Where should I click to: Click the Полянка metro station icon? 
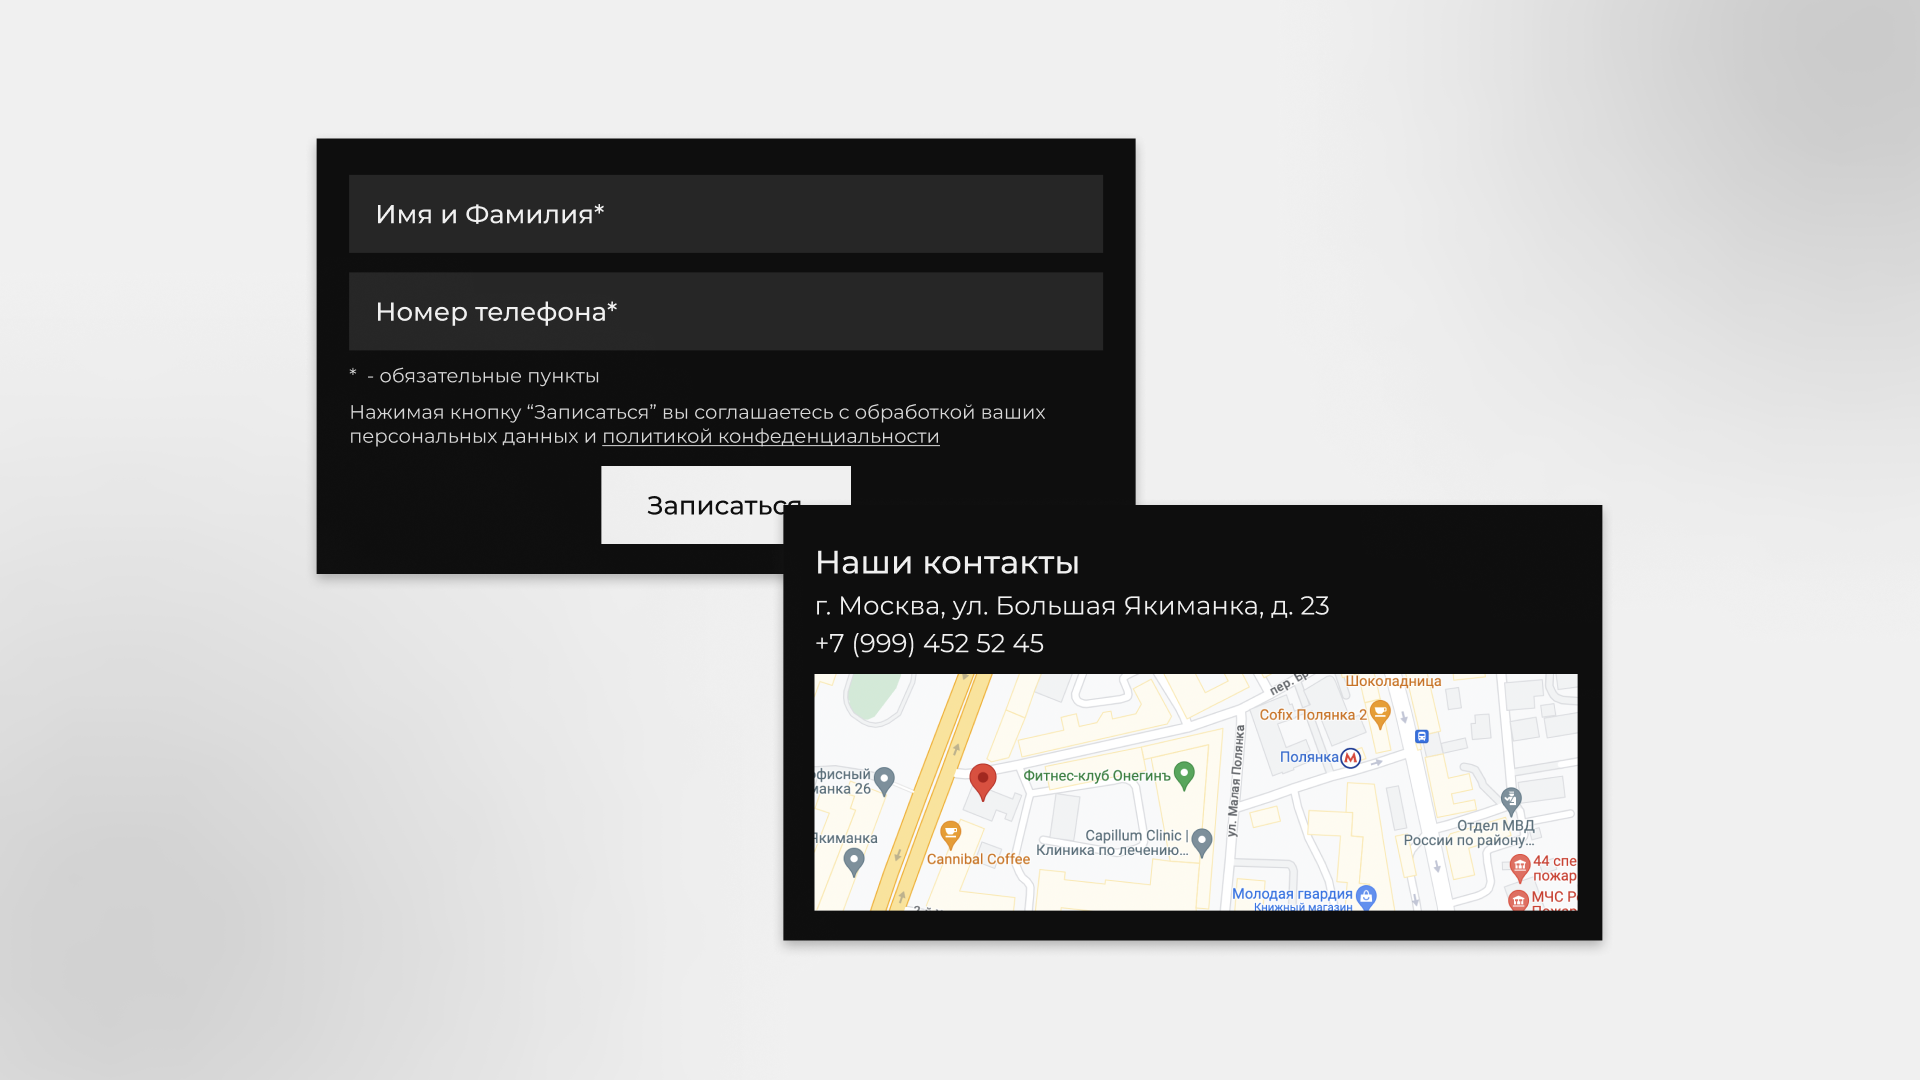point(1350,758)
